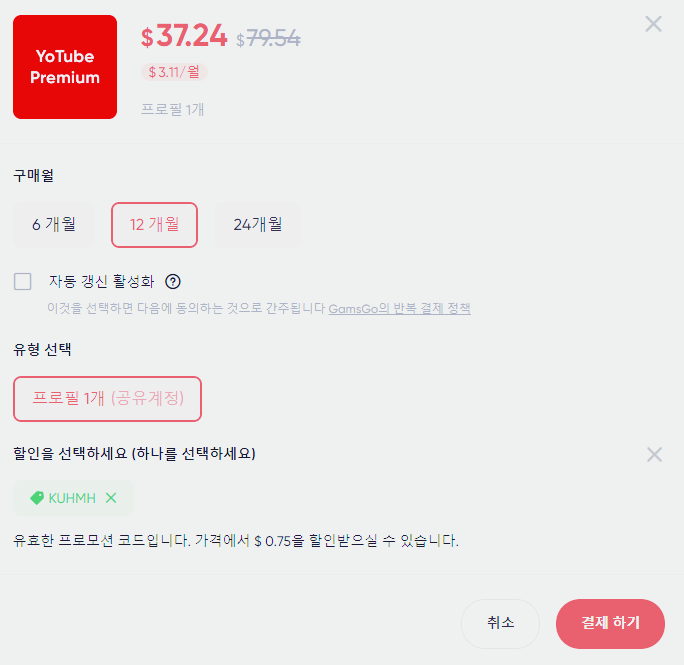This screenshot has width=684, height=665.
Task: Click the 프로필 1개 subtitle text
Action: (172, 109)
